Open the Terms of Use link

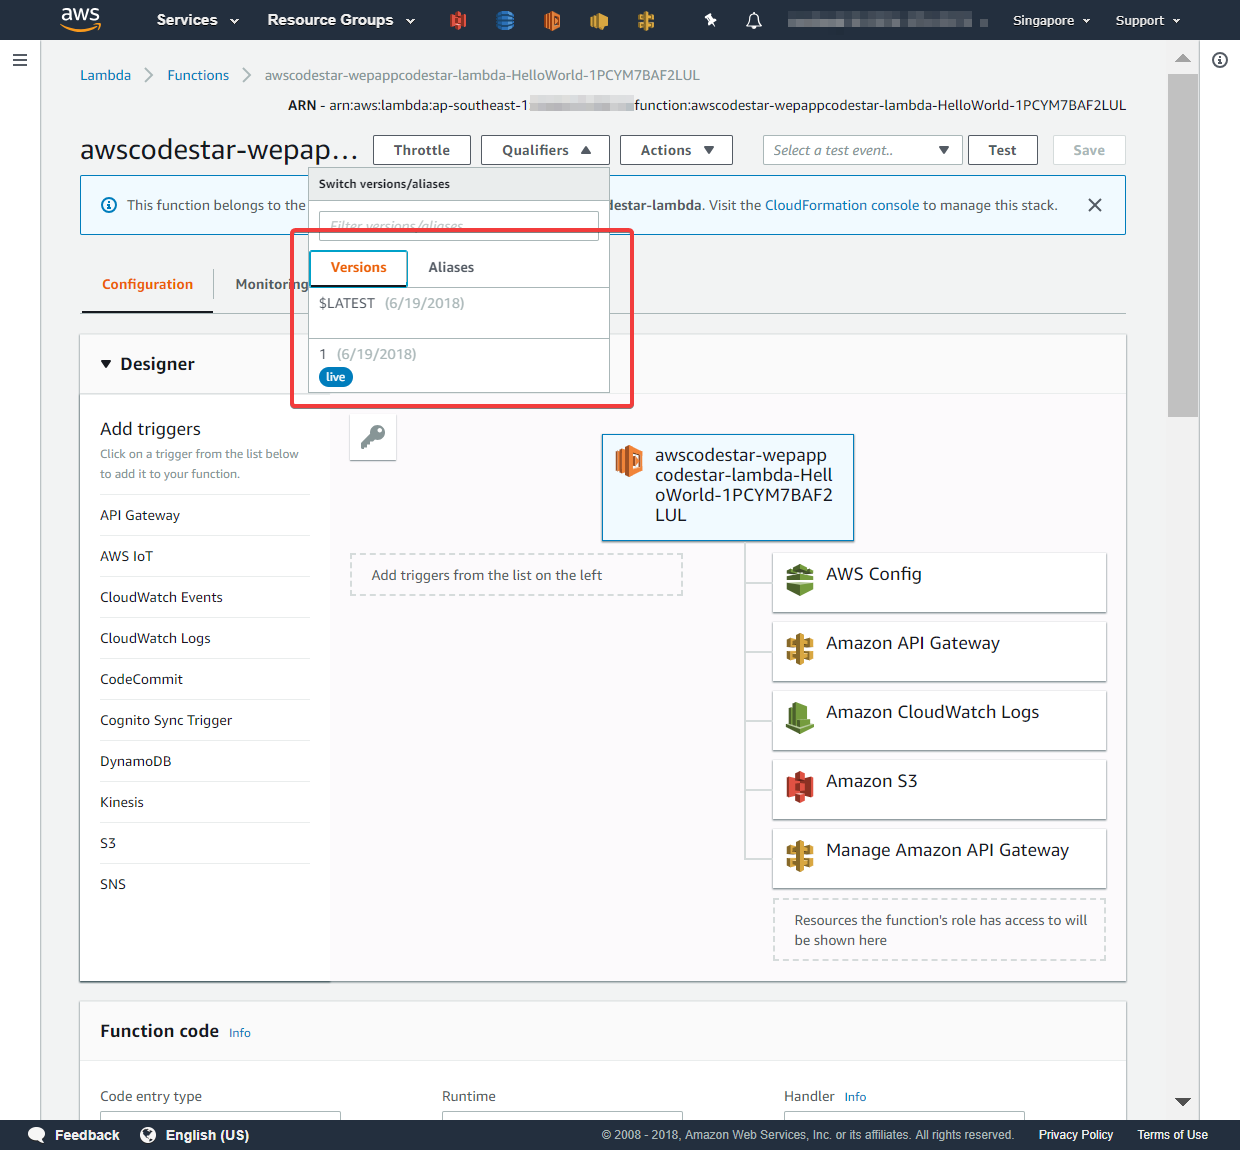(x=1172, y=1135)
